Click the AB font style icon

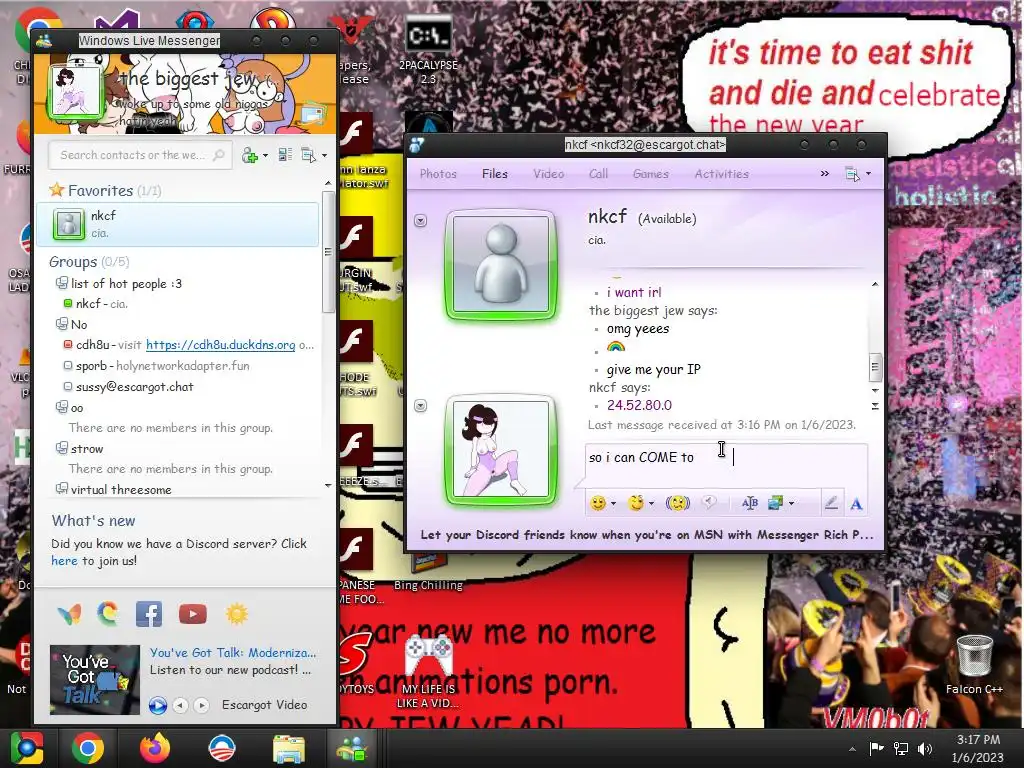(750, 503)
